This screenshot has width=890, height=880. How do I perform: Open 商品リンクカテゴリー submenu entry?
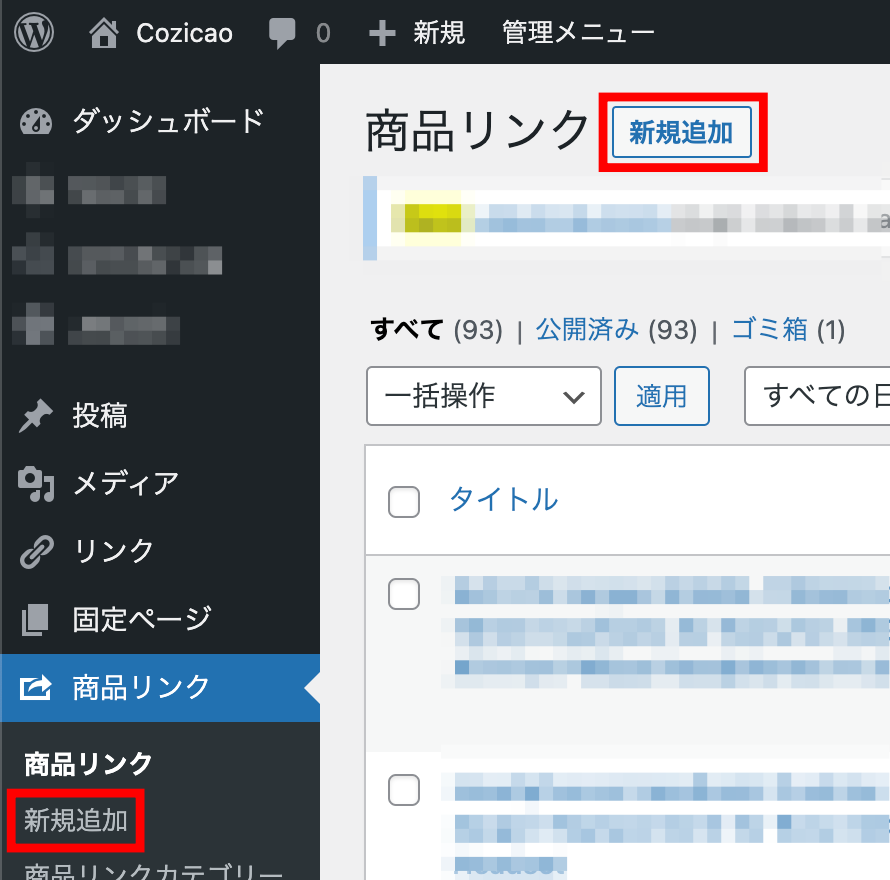[153, 871]
